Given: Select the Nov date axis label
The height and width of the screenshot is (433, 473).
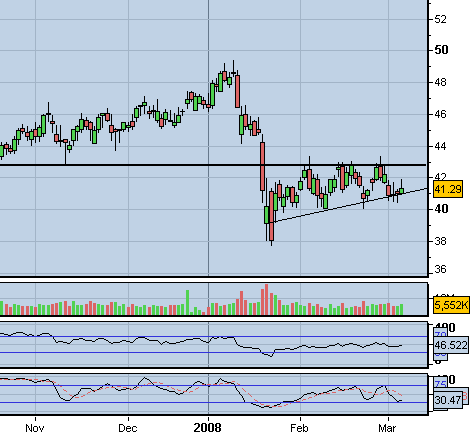Looking at the screenshot, I should tap(35, 428).
